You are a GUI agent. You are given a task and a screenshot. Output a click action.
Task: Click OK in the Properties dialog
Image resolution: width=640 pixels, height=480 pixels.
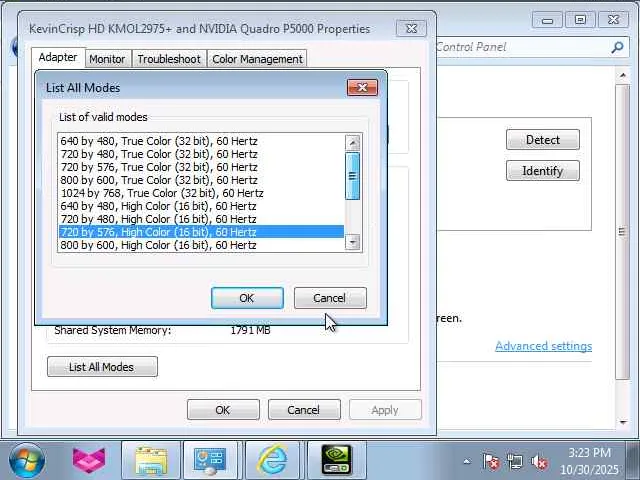[x=223, y=409]
